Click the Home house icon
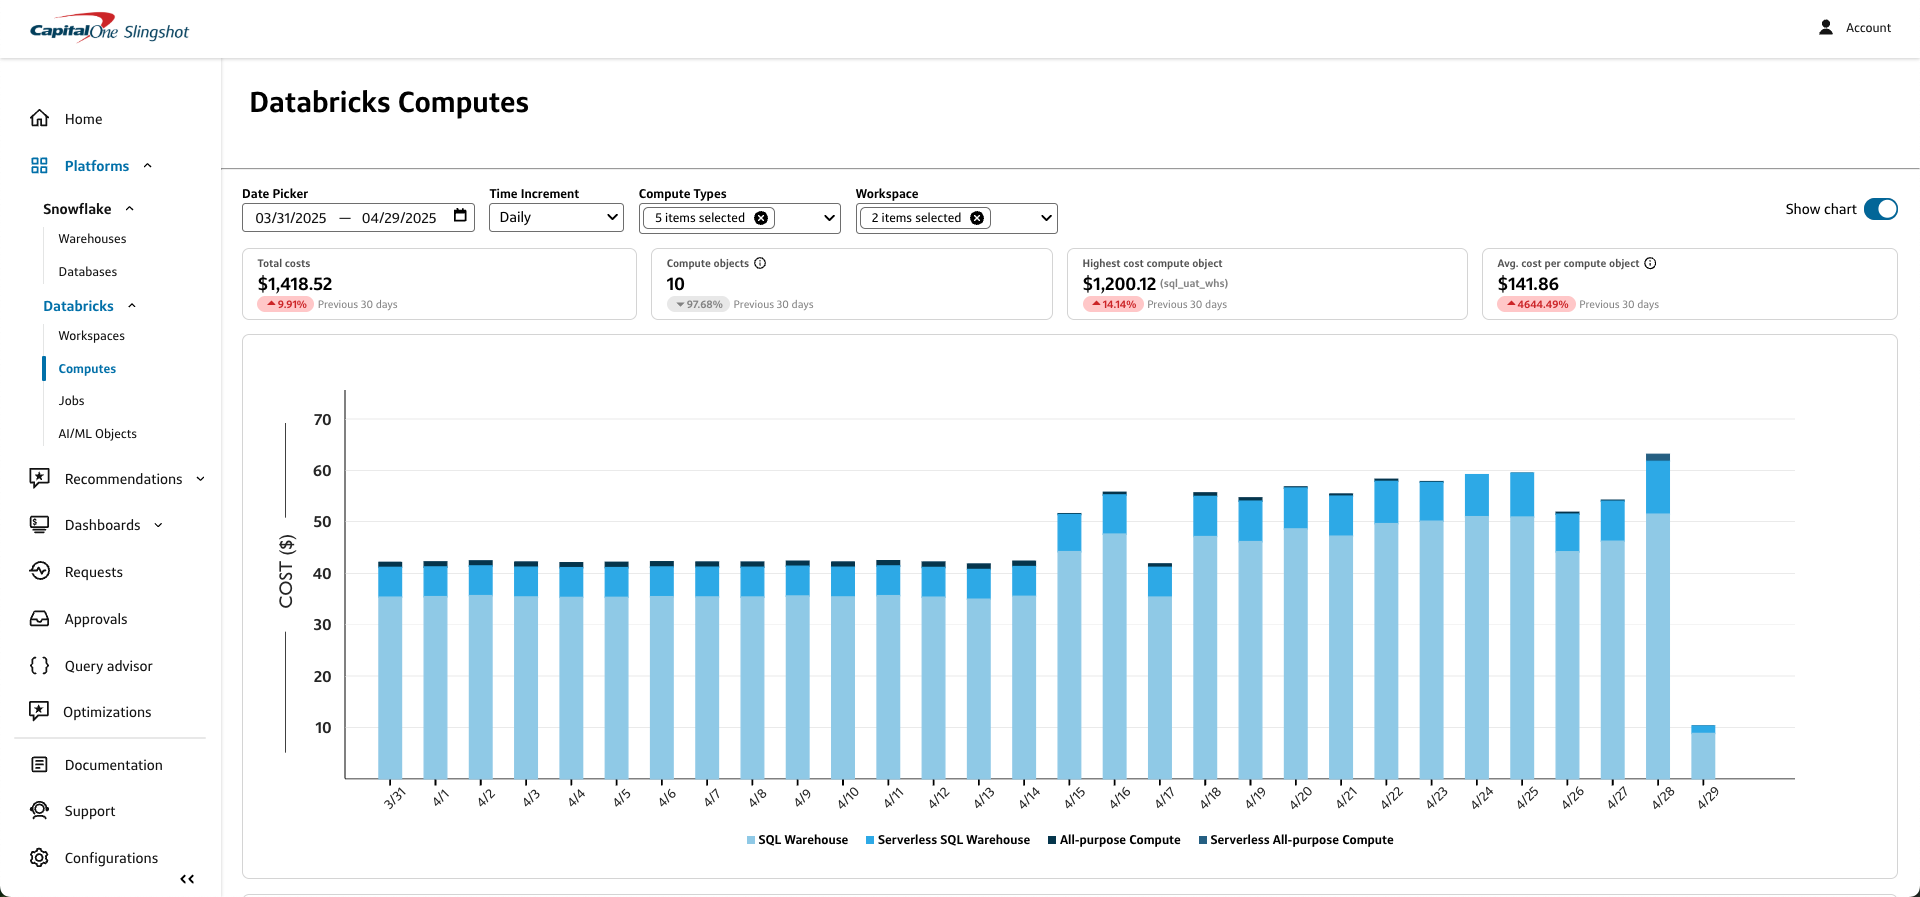This screenshot has width=1920, height=897. point(39,118)
